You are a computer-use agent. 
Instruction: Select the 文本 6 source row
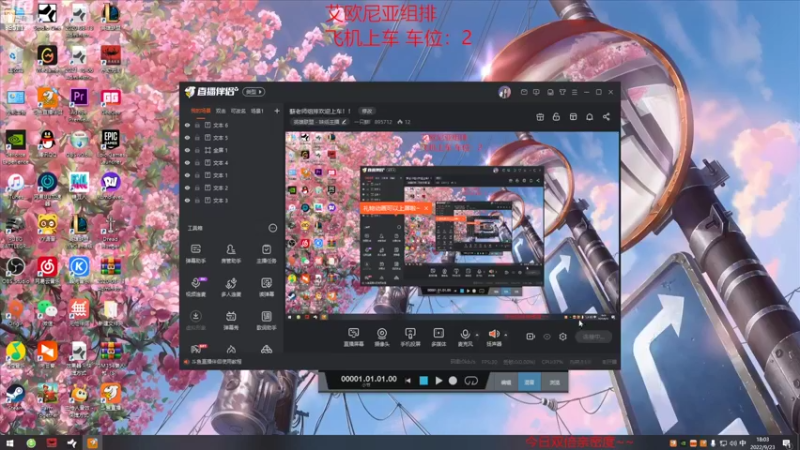[x=232, y=125]
